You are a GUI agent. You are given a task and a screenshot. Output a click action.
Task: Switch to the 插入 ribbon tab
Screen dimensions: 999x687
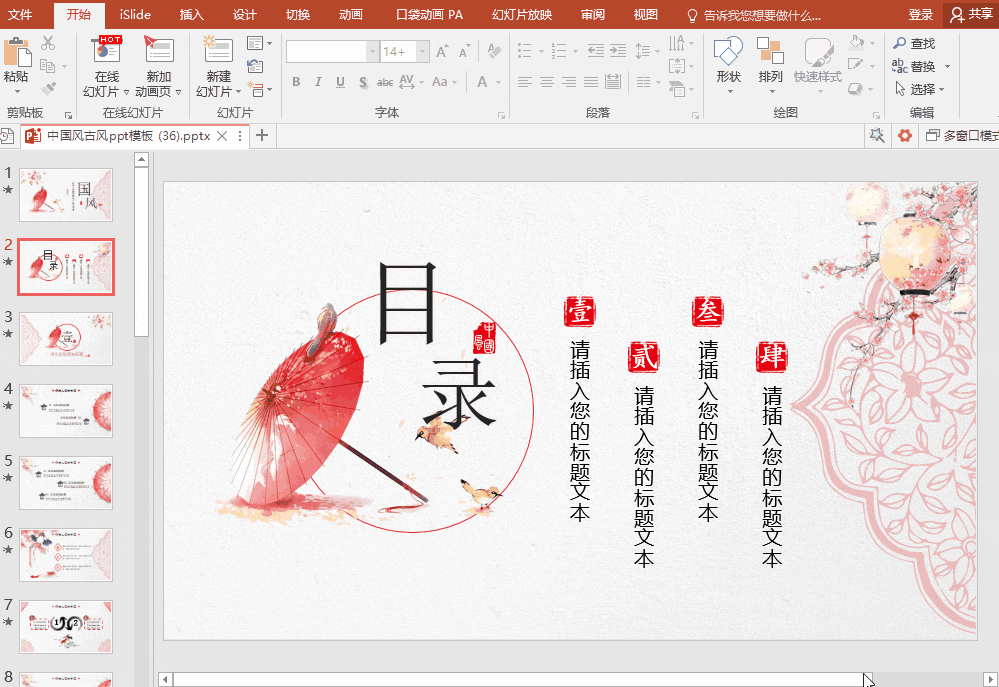tap(191, 15)
